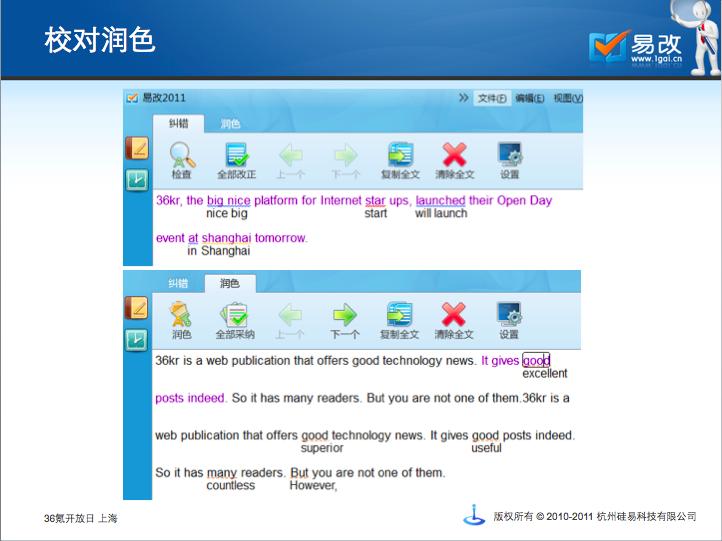Click 复制全文 icon in lower toolbar
722x541 pixels.
(x=400, y=314)
